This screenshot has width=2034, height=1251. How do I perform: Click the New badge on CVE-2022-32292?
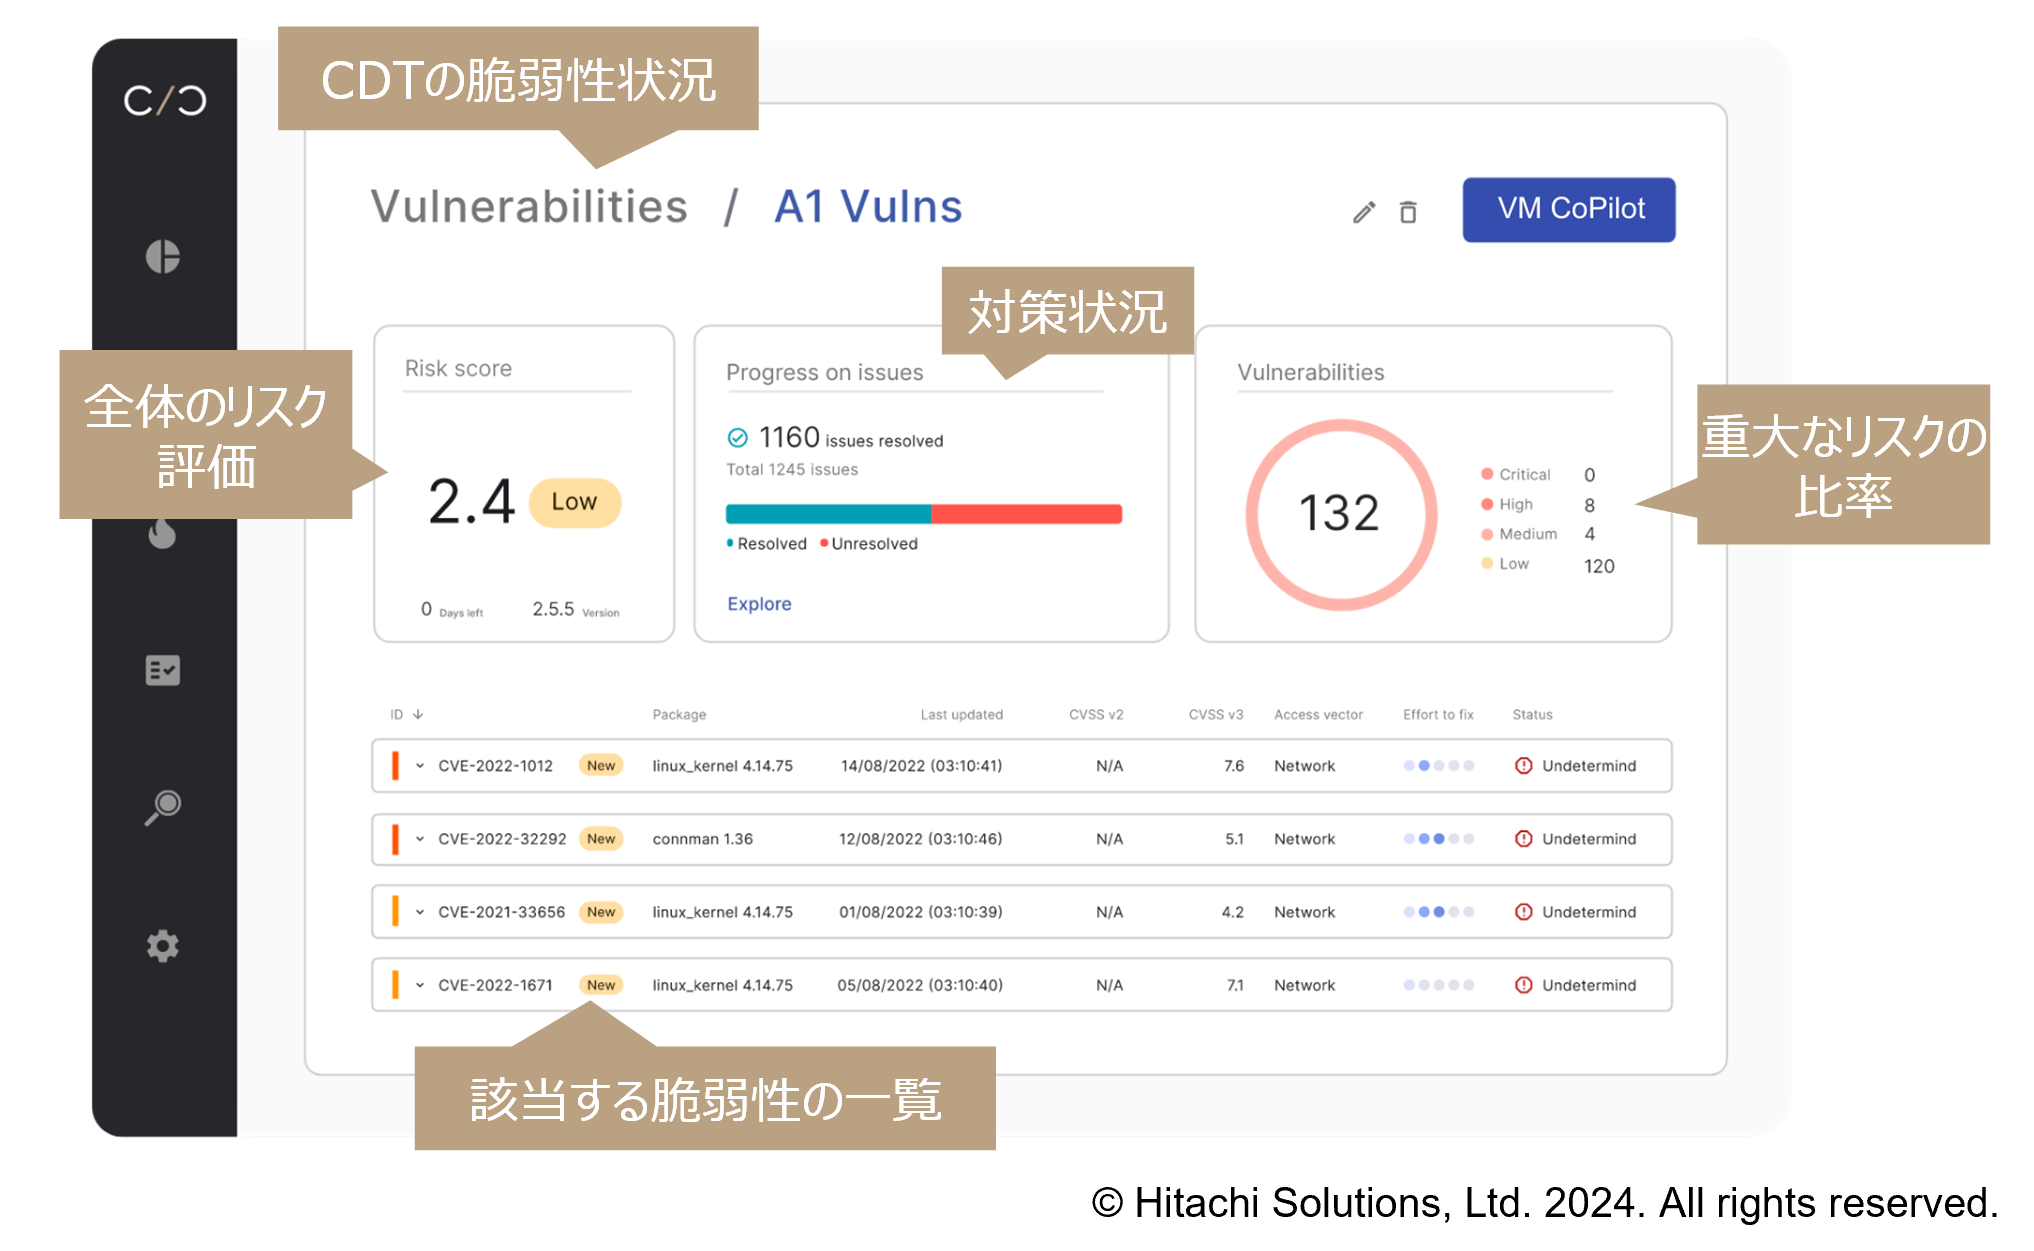(x=601, y=839)
